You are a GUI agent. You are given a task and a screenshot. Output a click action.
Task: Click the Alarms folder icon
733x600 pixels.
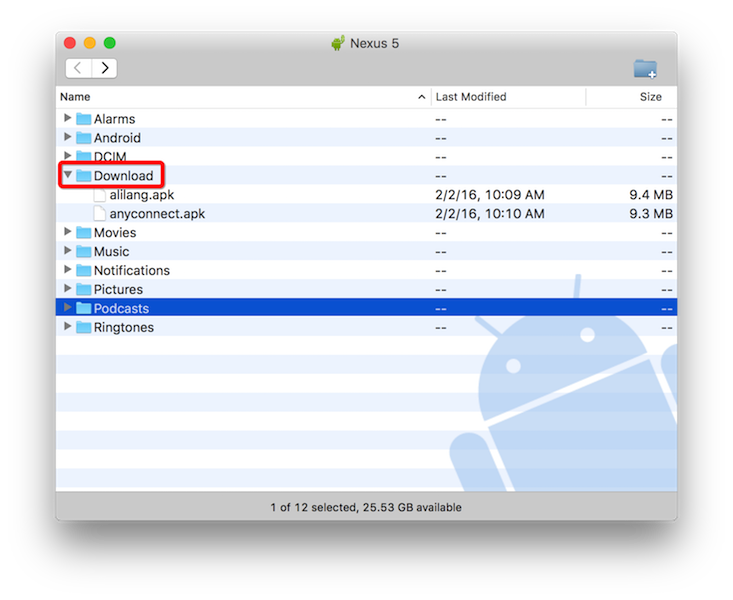[x=84, y=119]
